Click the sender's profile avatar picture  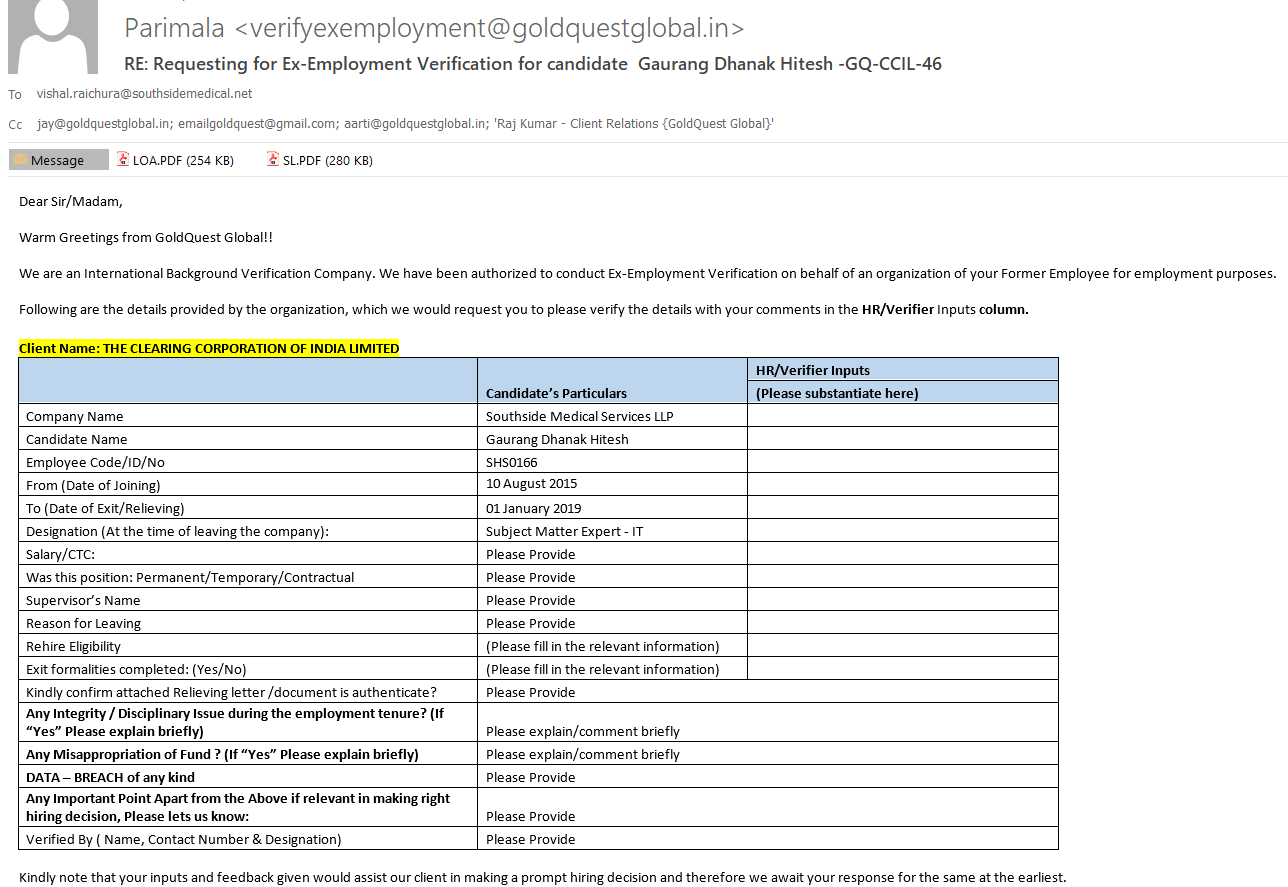[53, 37]
